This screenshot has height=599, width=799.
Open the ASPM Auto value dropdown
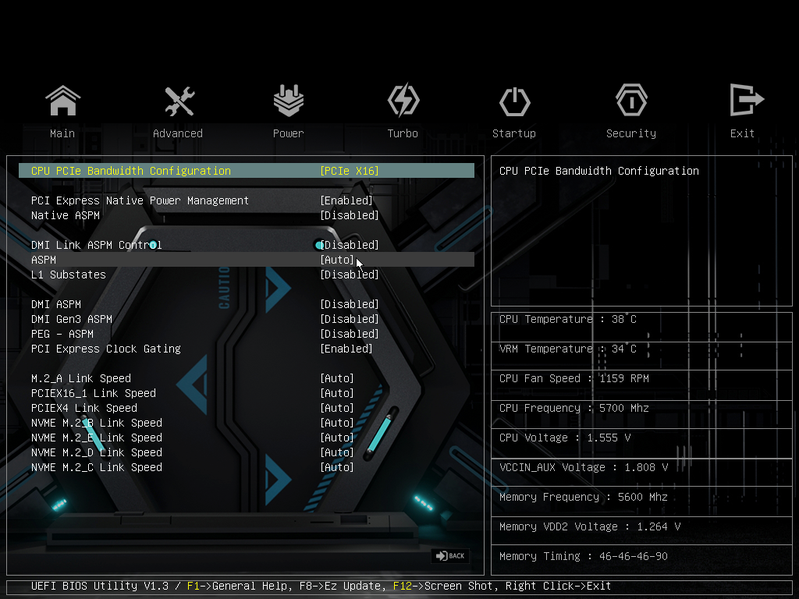click(x=337, y=260)
